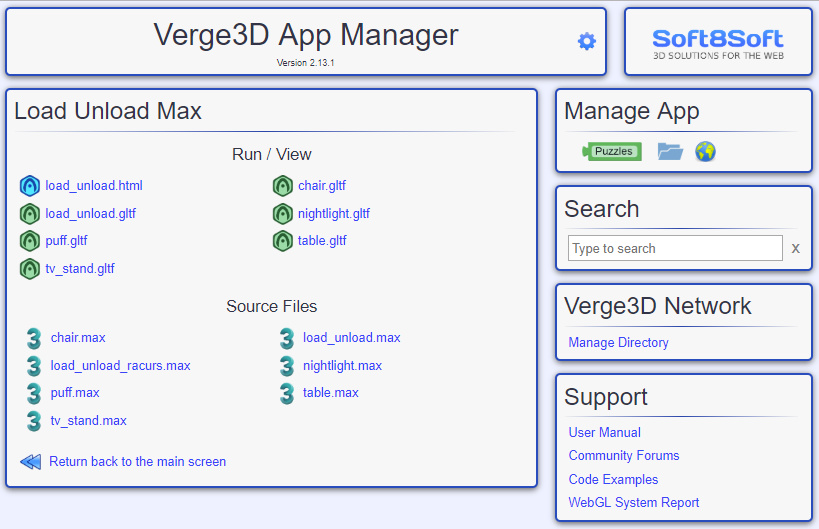The height and width of the screenshot is (529, 819).
Task: Clear the search with the x button
Action: [x=795, y=248]
